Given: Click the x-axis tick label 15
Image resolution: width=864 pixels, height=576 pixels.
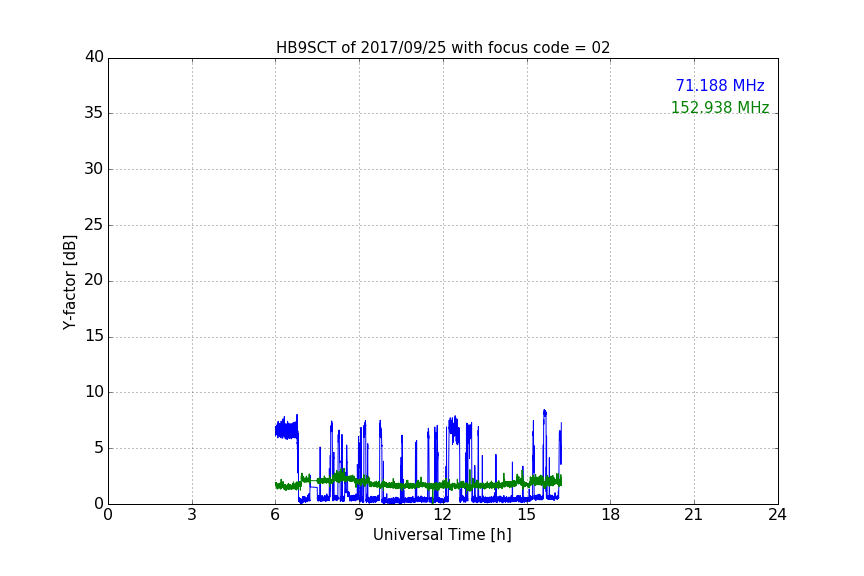Looking at the screenshot, I should (526, 515).
